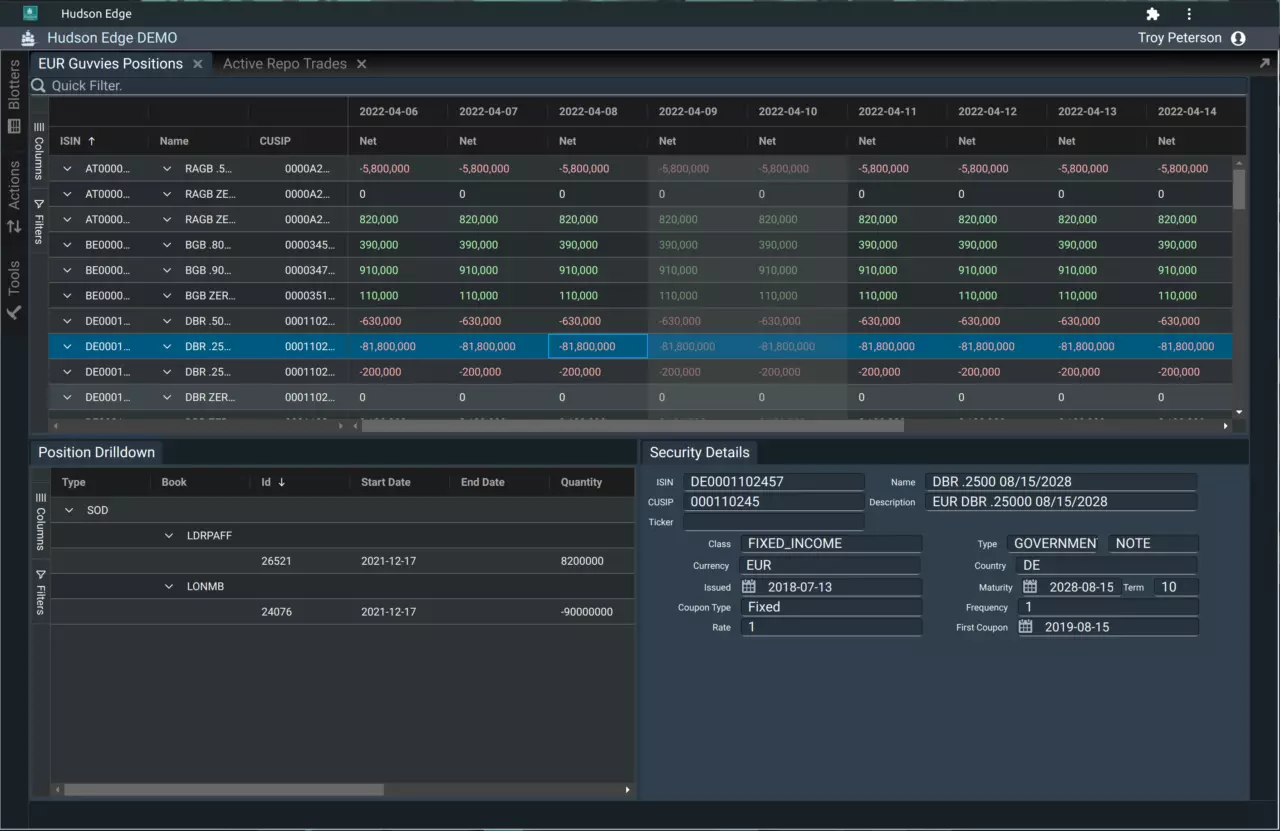
Task: Collapse the LONMB book group
Action: point(169,587)
